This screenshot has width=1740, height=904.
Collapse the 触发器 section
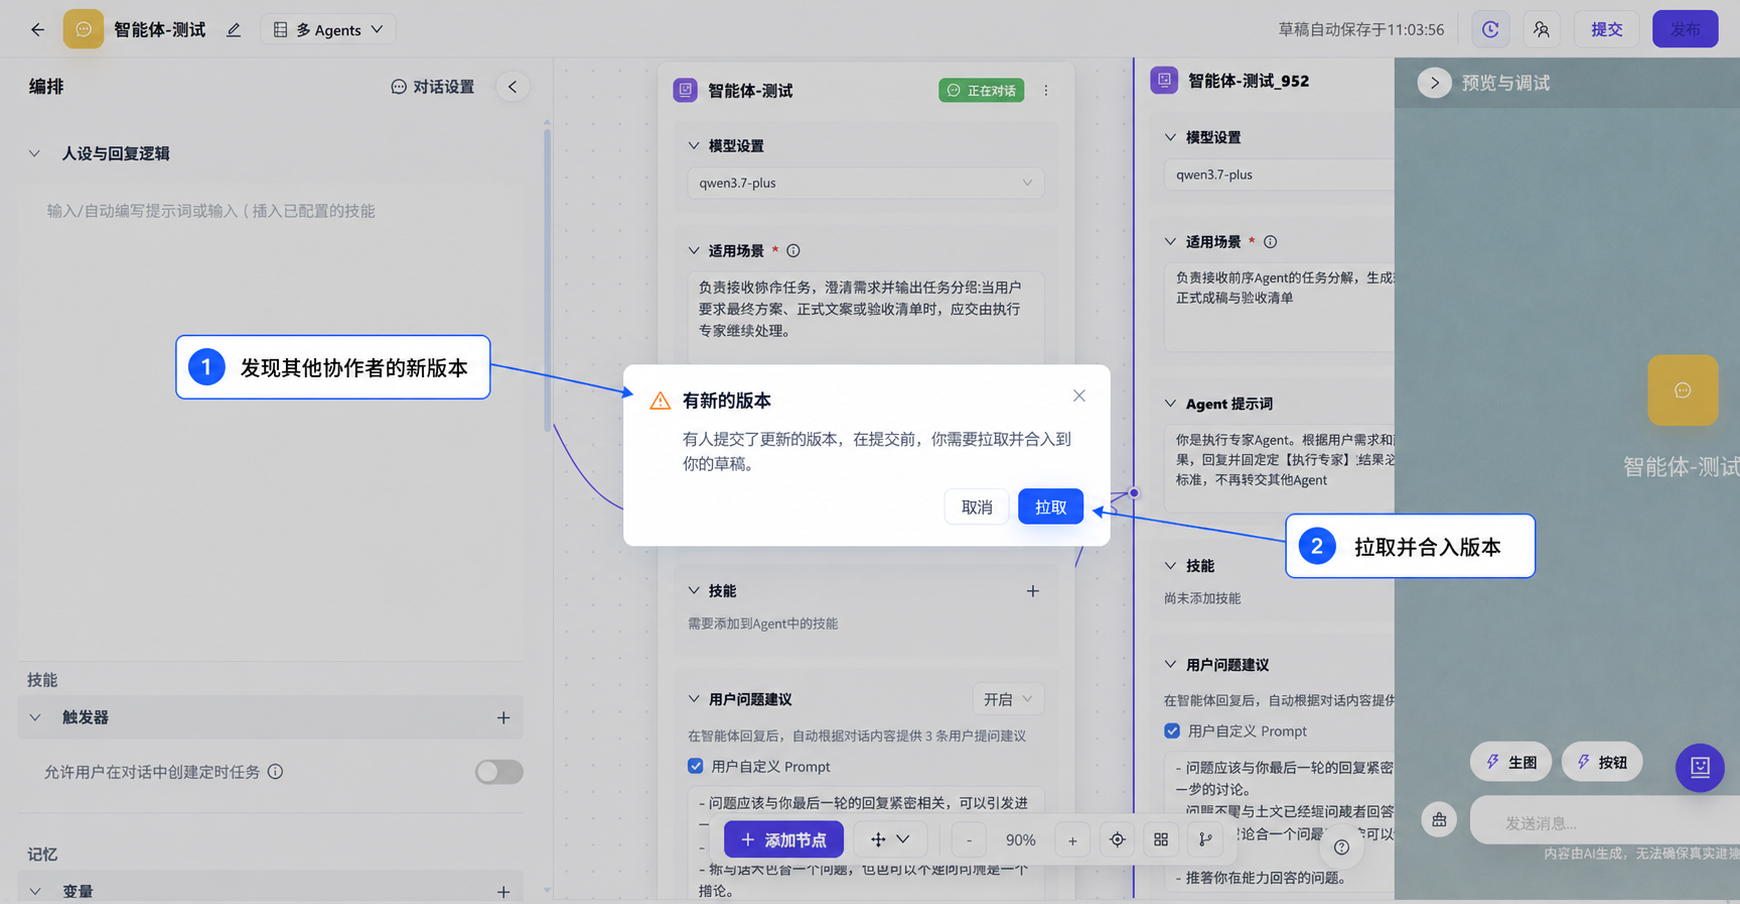point(35,717)
